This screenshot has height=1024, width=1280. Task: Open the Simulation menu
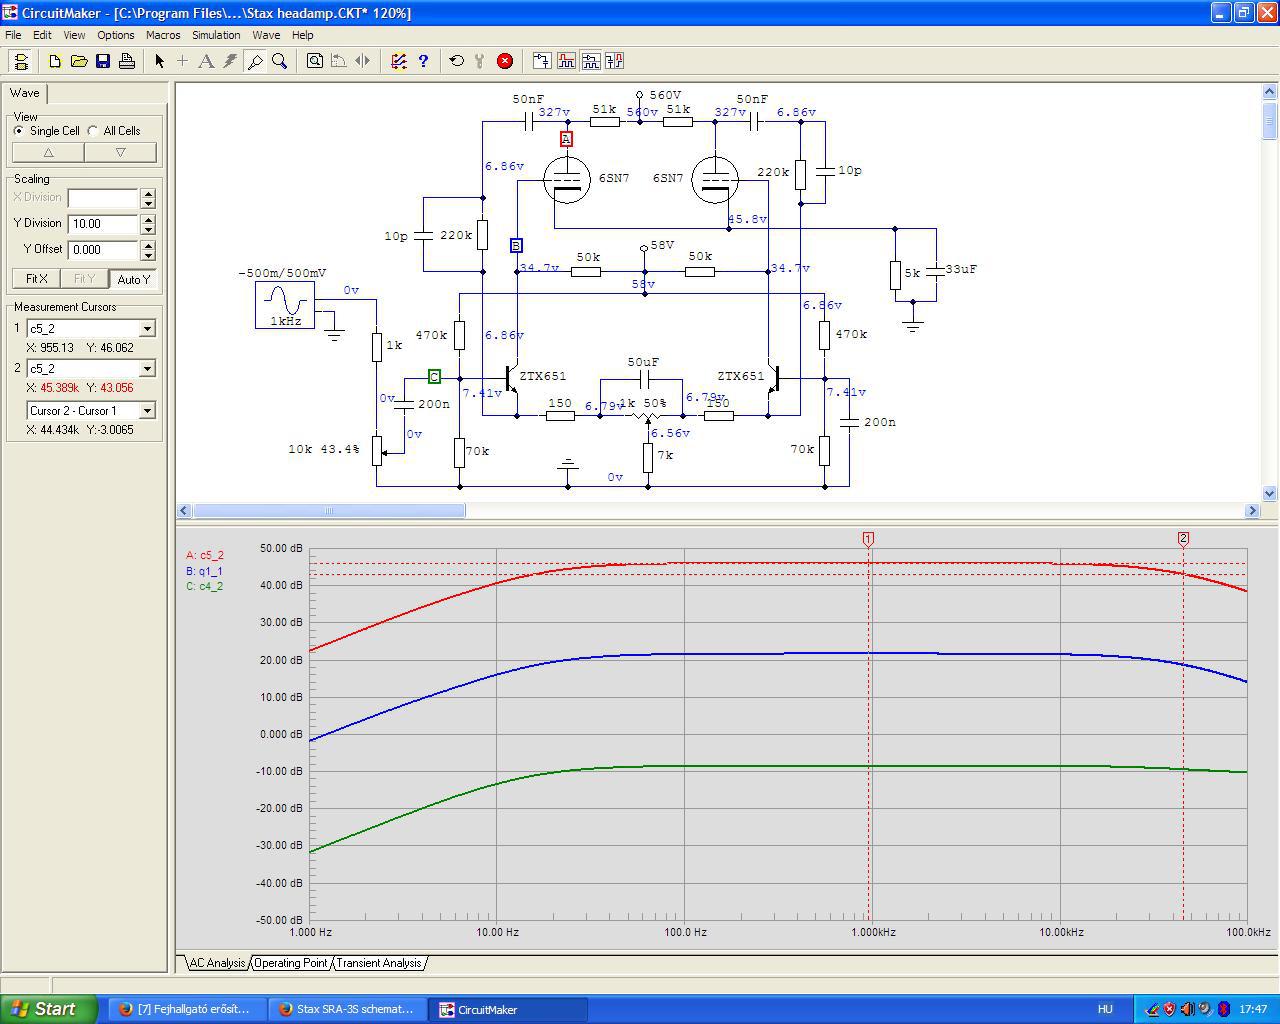tap(216, 35)
